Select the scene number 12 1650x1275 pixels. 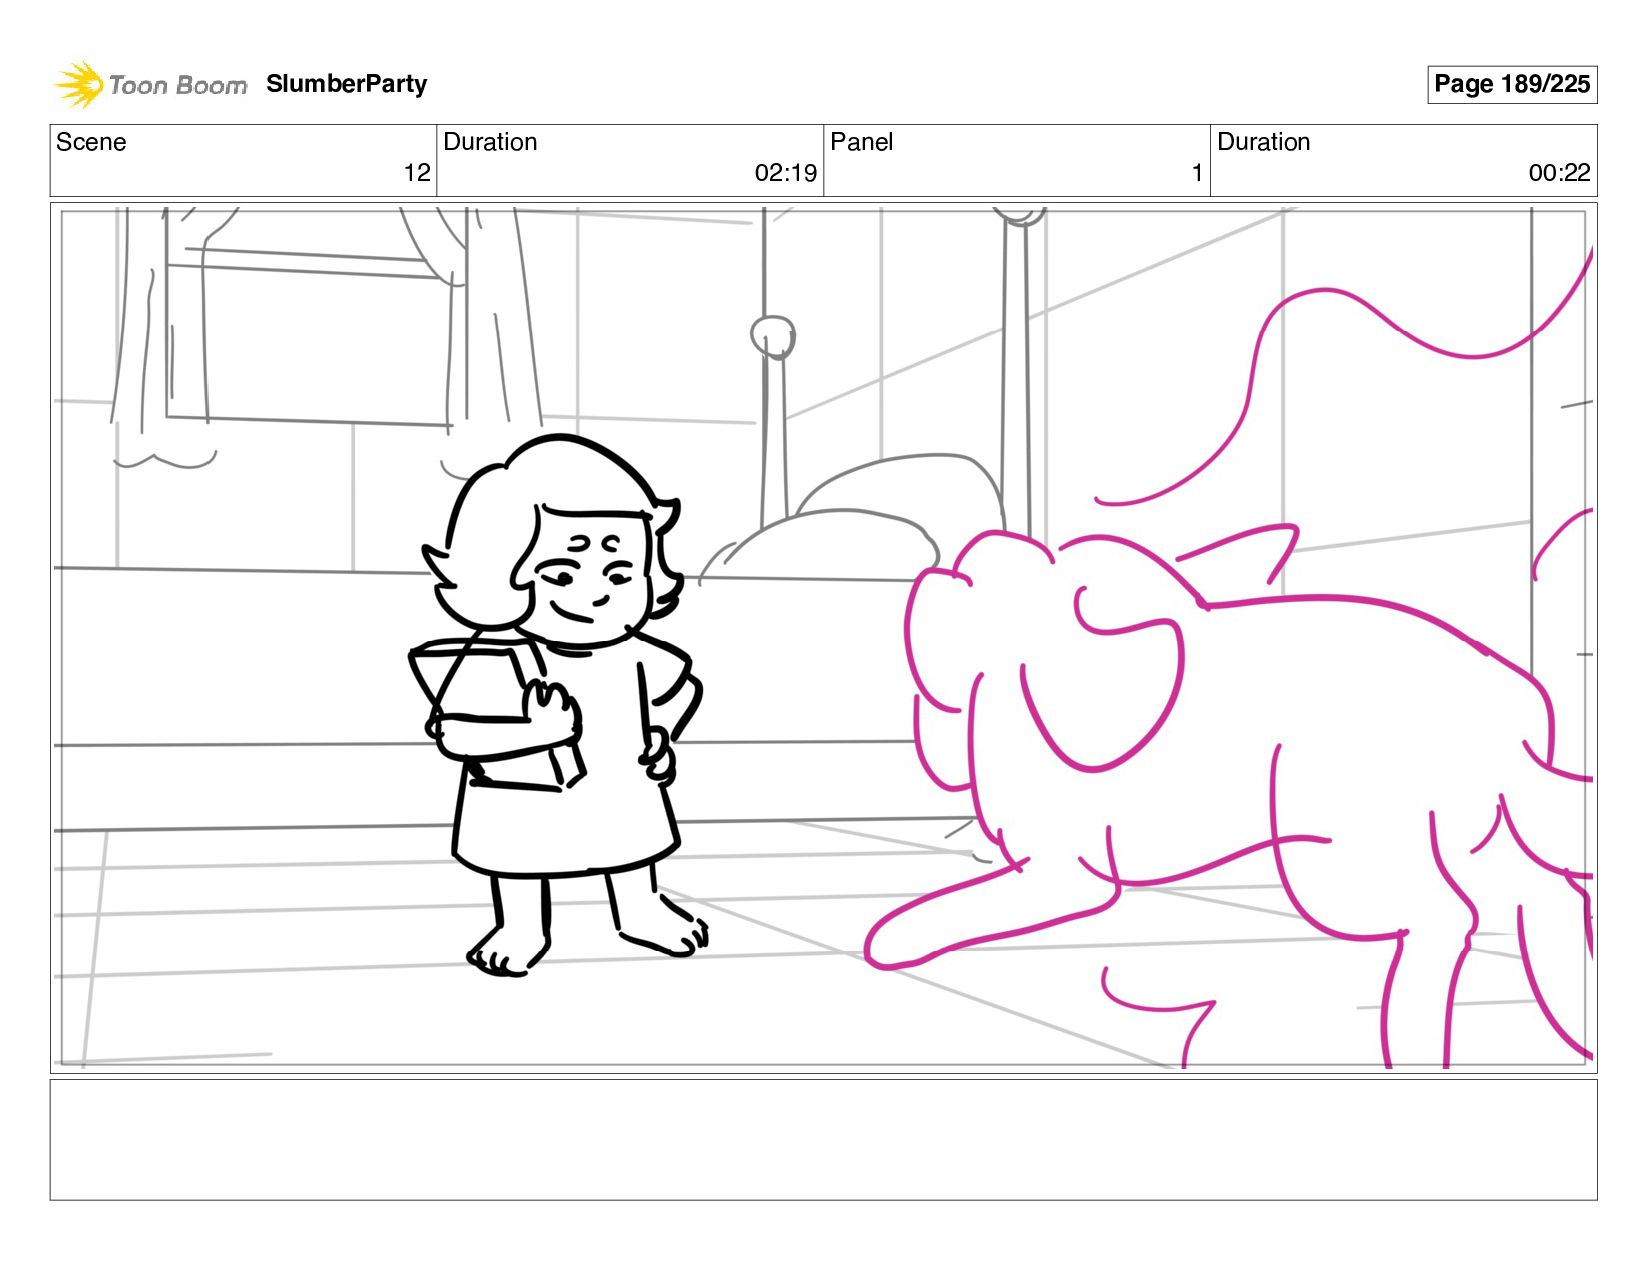[x=417, y=173]
